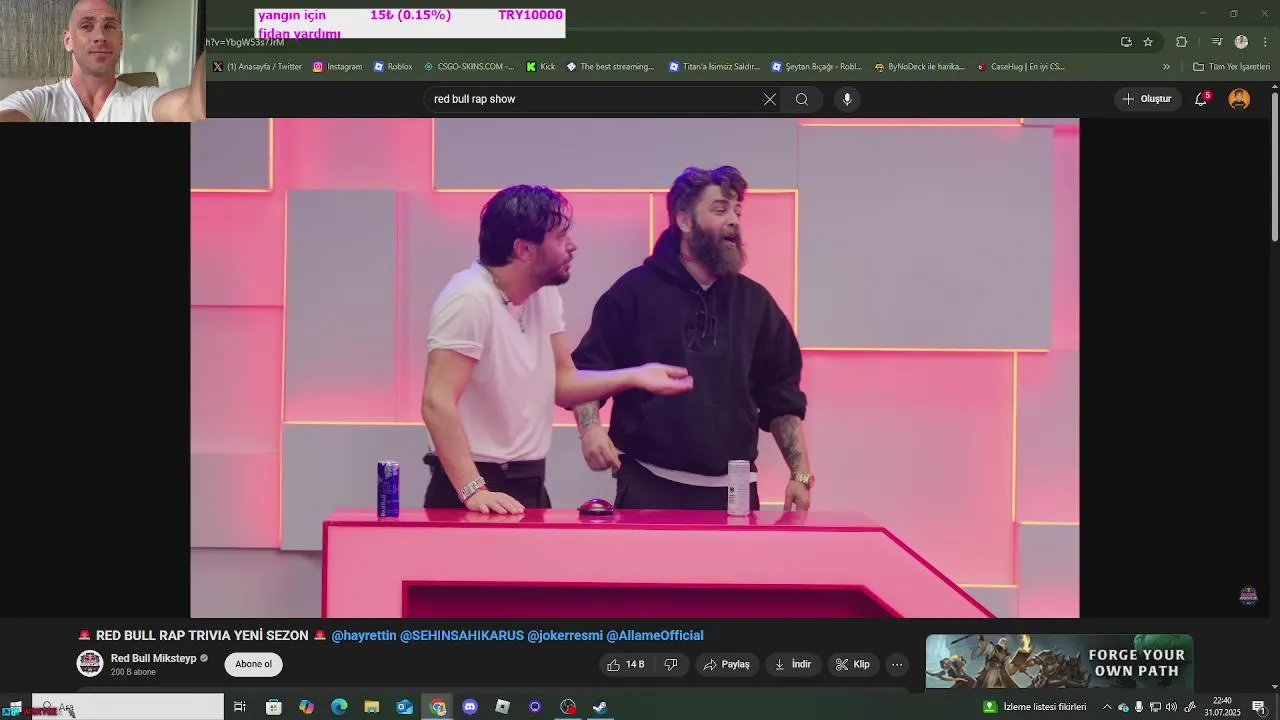The width and height of the screenshot is (1280, 720).
Task: Open the Şeytan Bıçağı Roblox bookmark
Action: pos(816,67)
